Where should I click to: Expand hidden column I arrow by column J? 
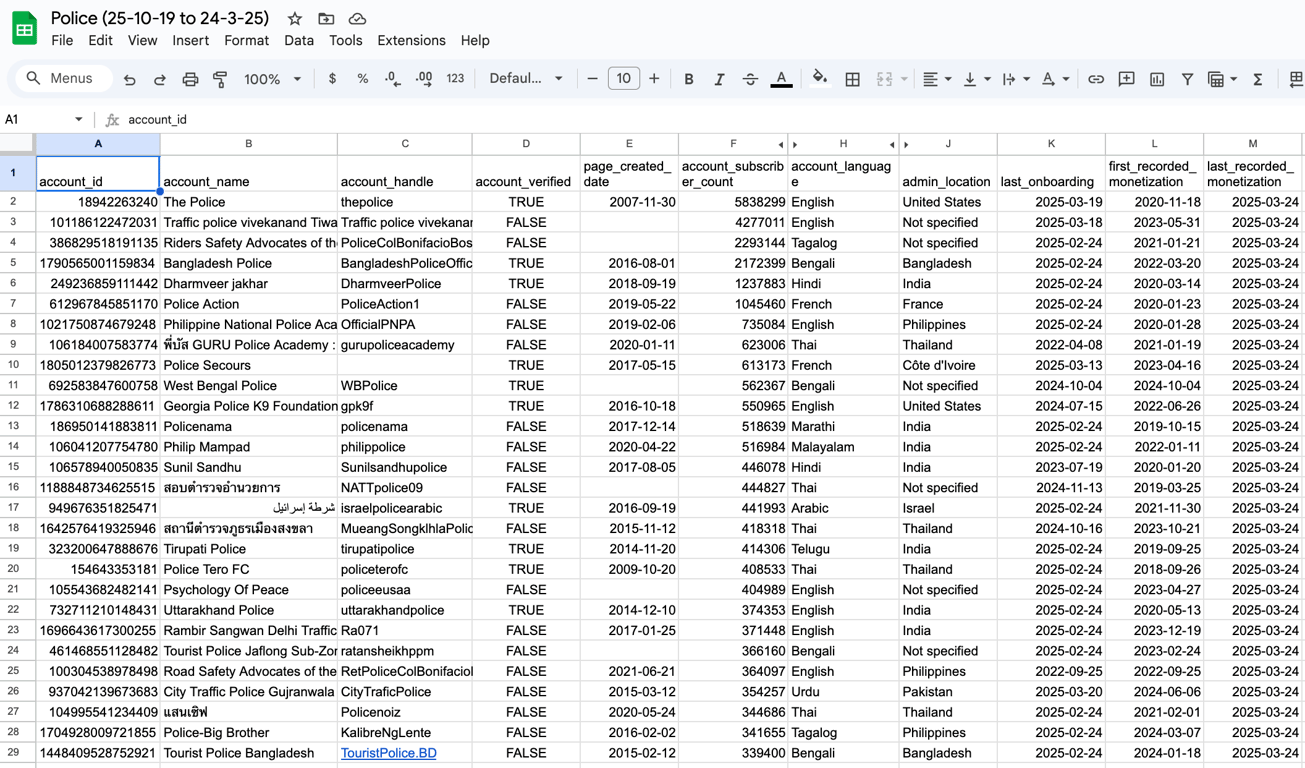coord(906,144)
